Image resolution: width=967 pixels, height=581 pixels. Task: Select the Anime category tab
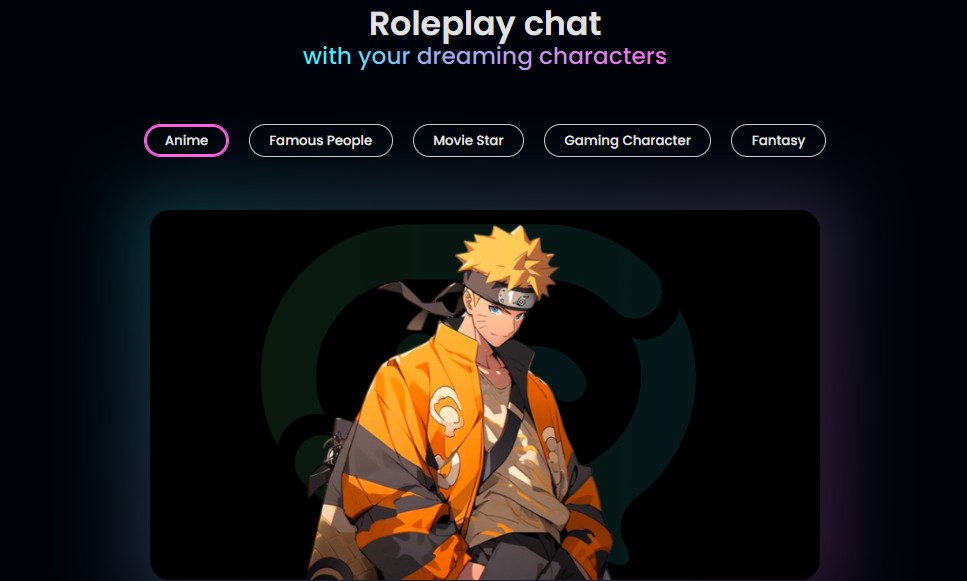186,141
